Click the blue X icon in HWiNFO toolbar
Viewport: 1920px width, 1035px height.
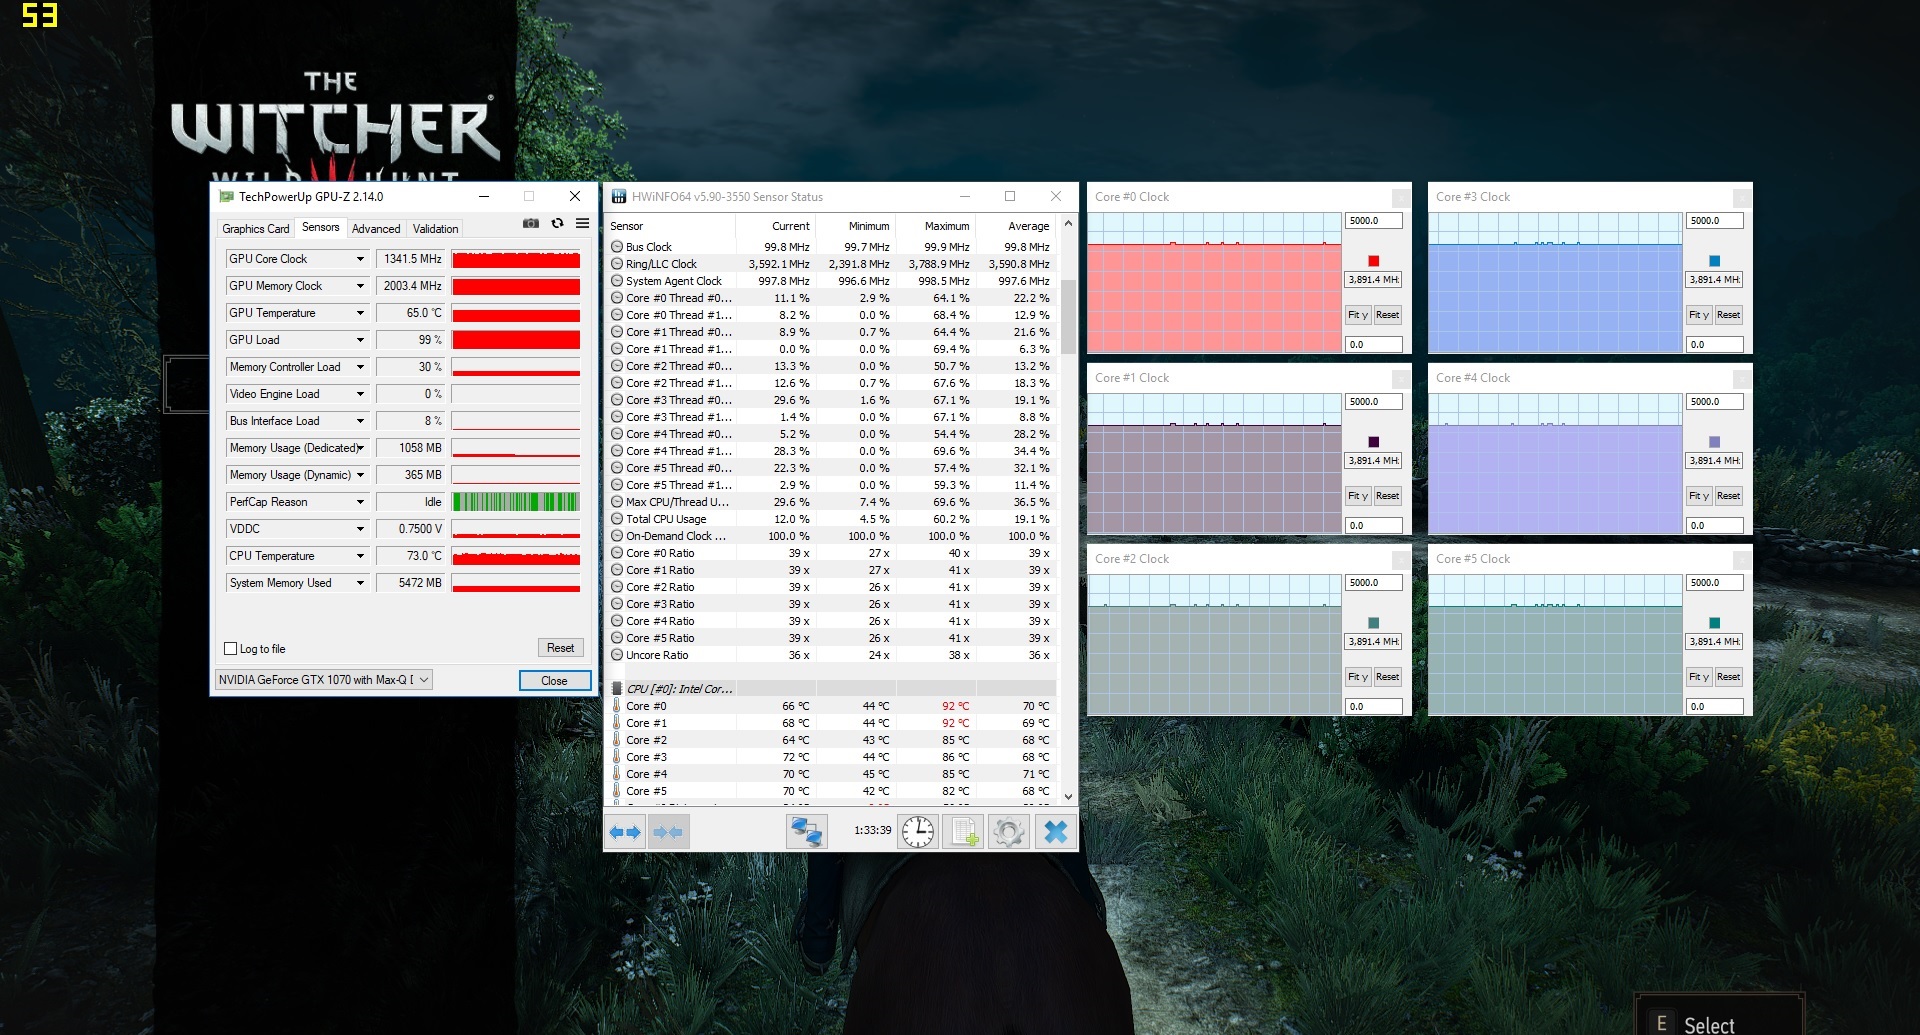1055,831
